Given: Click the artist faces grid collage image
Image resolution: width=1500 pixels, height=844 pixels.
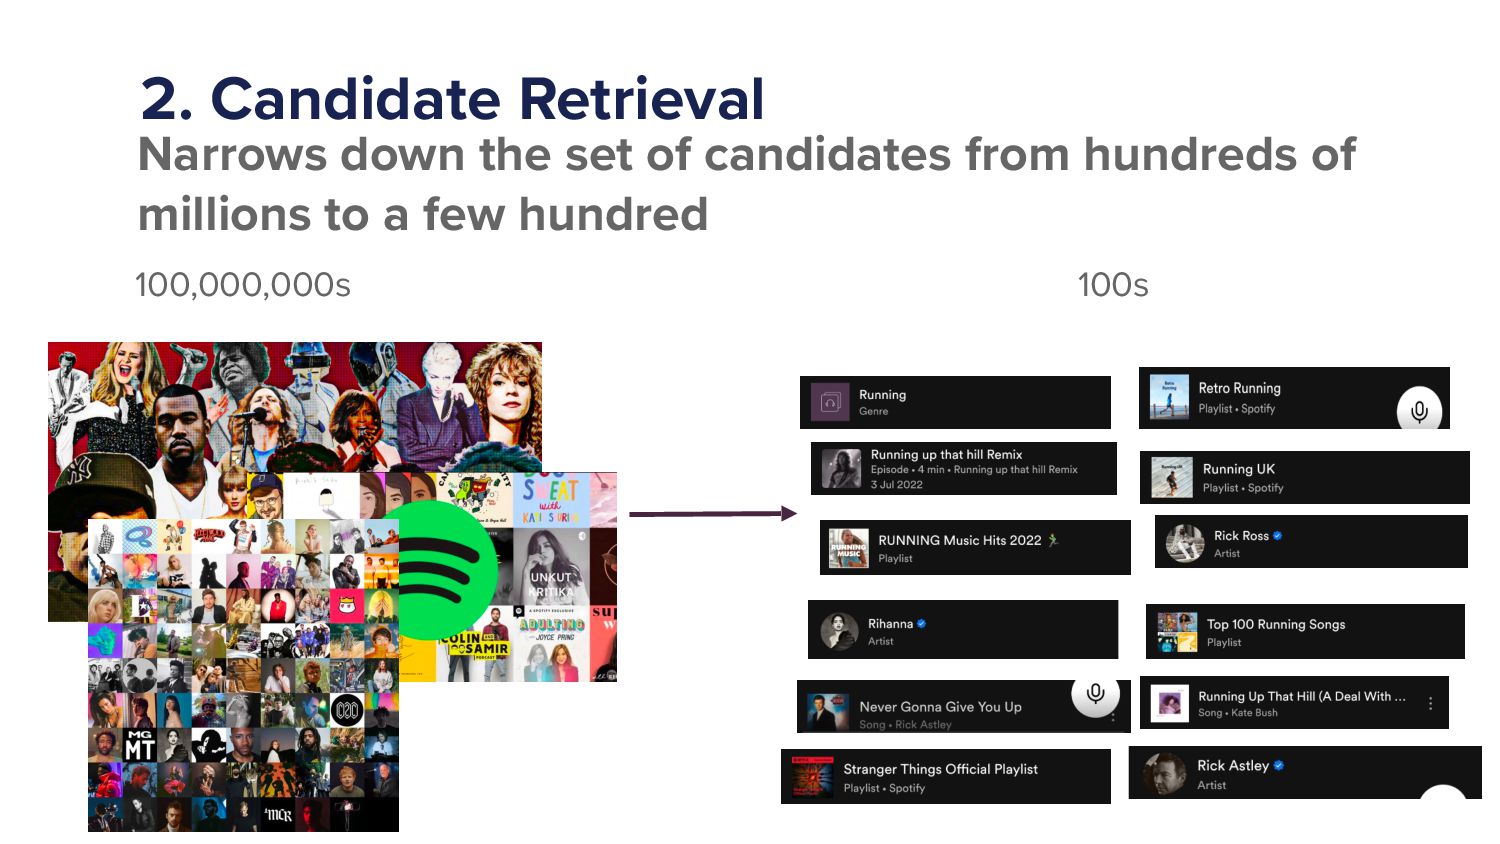Looking at the screenshot, I should point(243,675).
